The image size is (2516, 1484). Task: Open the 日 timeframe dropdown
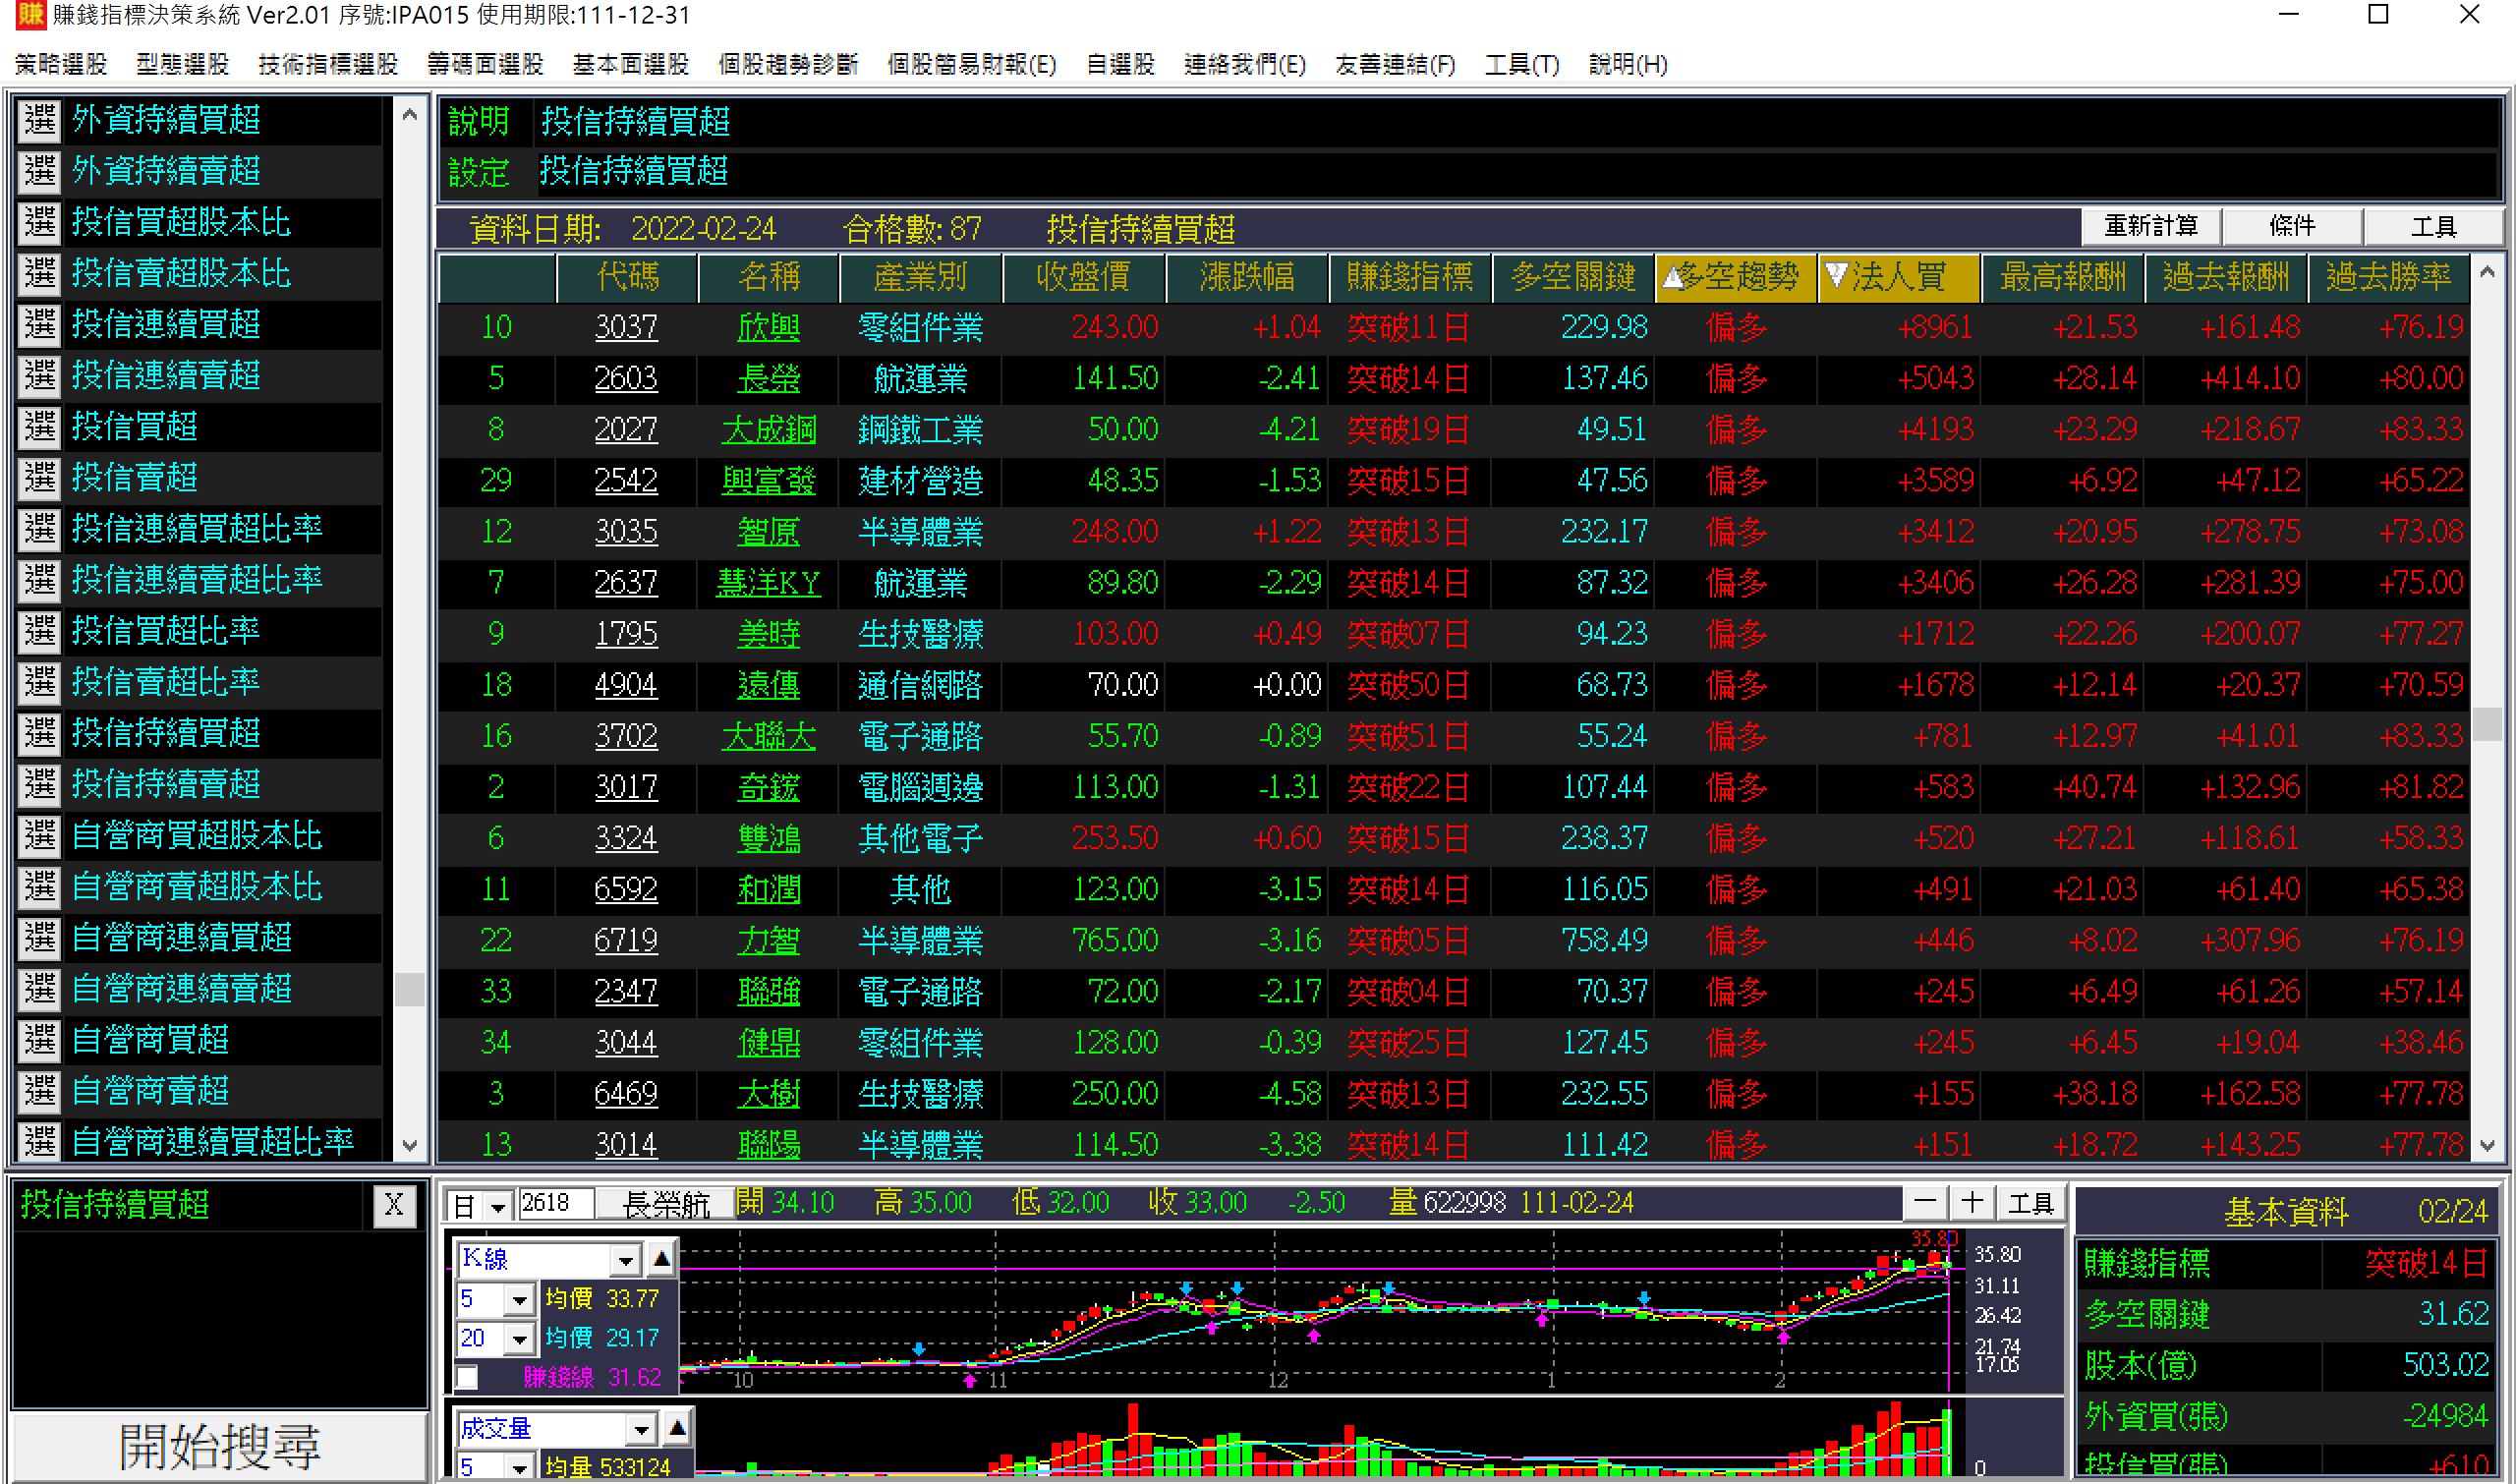click(x=497, y=1207)
